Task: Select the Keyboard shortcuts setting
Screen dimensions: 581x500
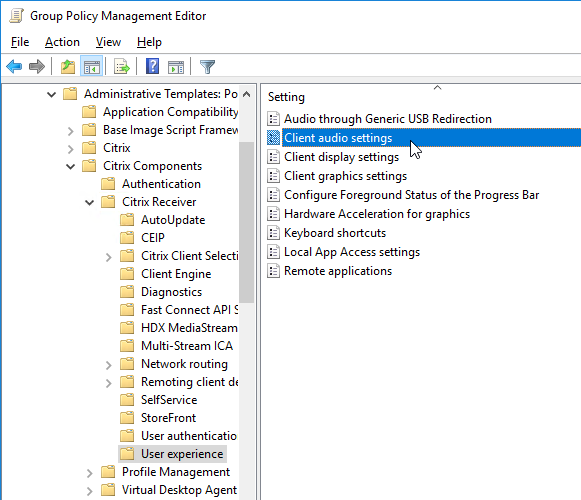Action: (335, 233)
